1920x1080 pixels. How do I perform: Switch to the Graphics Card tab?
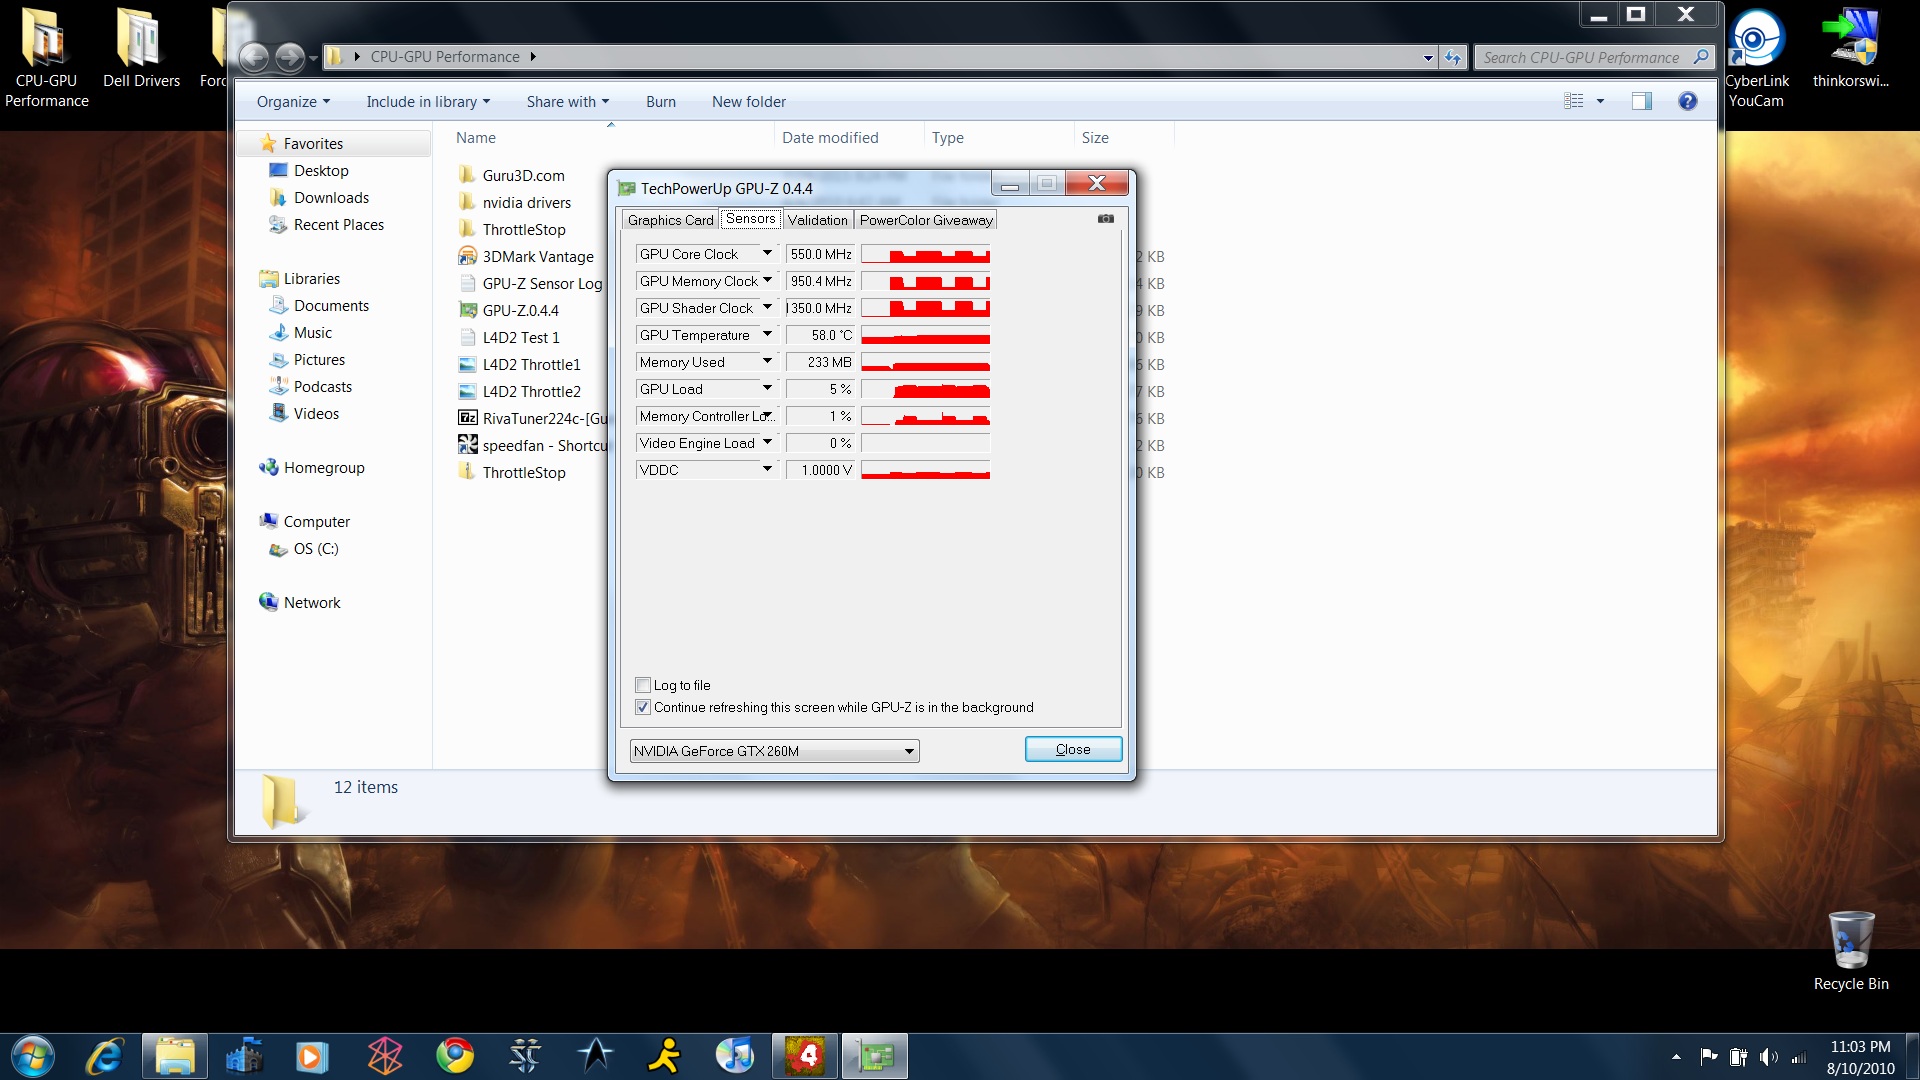tap(670, 220)
